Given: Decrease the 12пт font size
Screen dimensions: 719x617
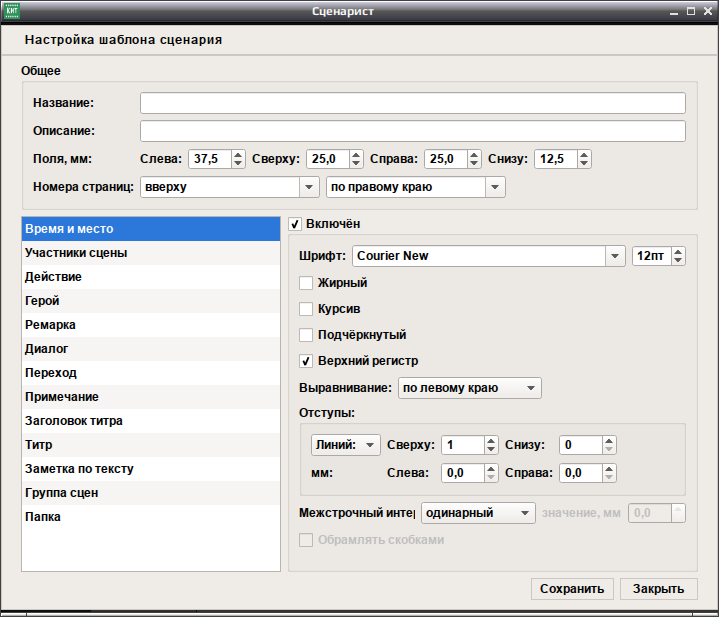Looking at the screenshot, I should click(678, 260).
